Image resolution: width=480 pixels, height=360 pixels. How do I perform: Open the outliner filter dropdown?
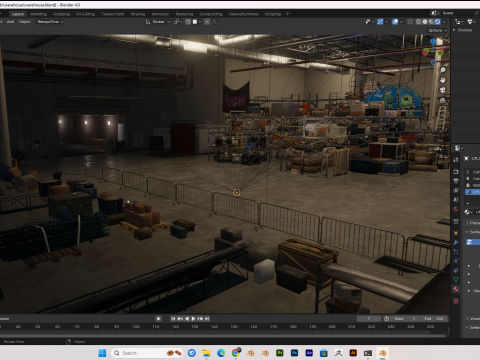pos(471,22)
